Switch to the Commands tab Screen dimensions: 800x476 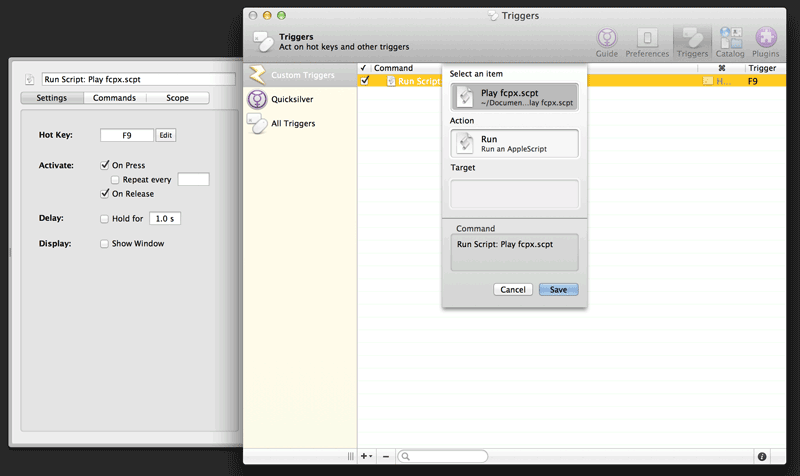(114, 97)
